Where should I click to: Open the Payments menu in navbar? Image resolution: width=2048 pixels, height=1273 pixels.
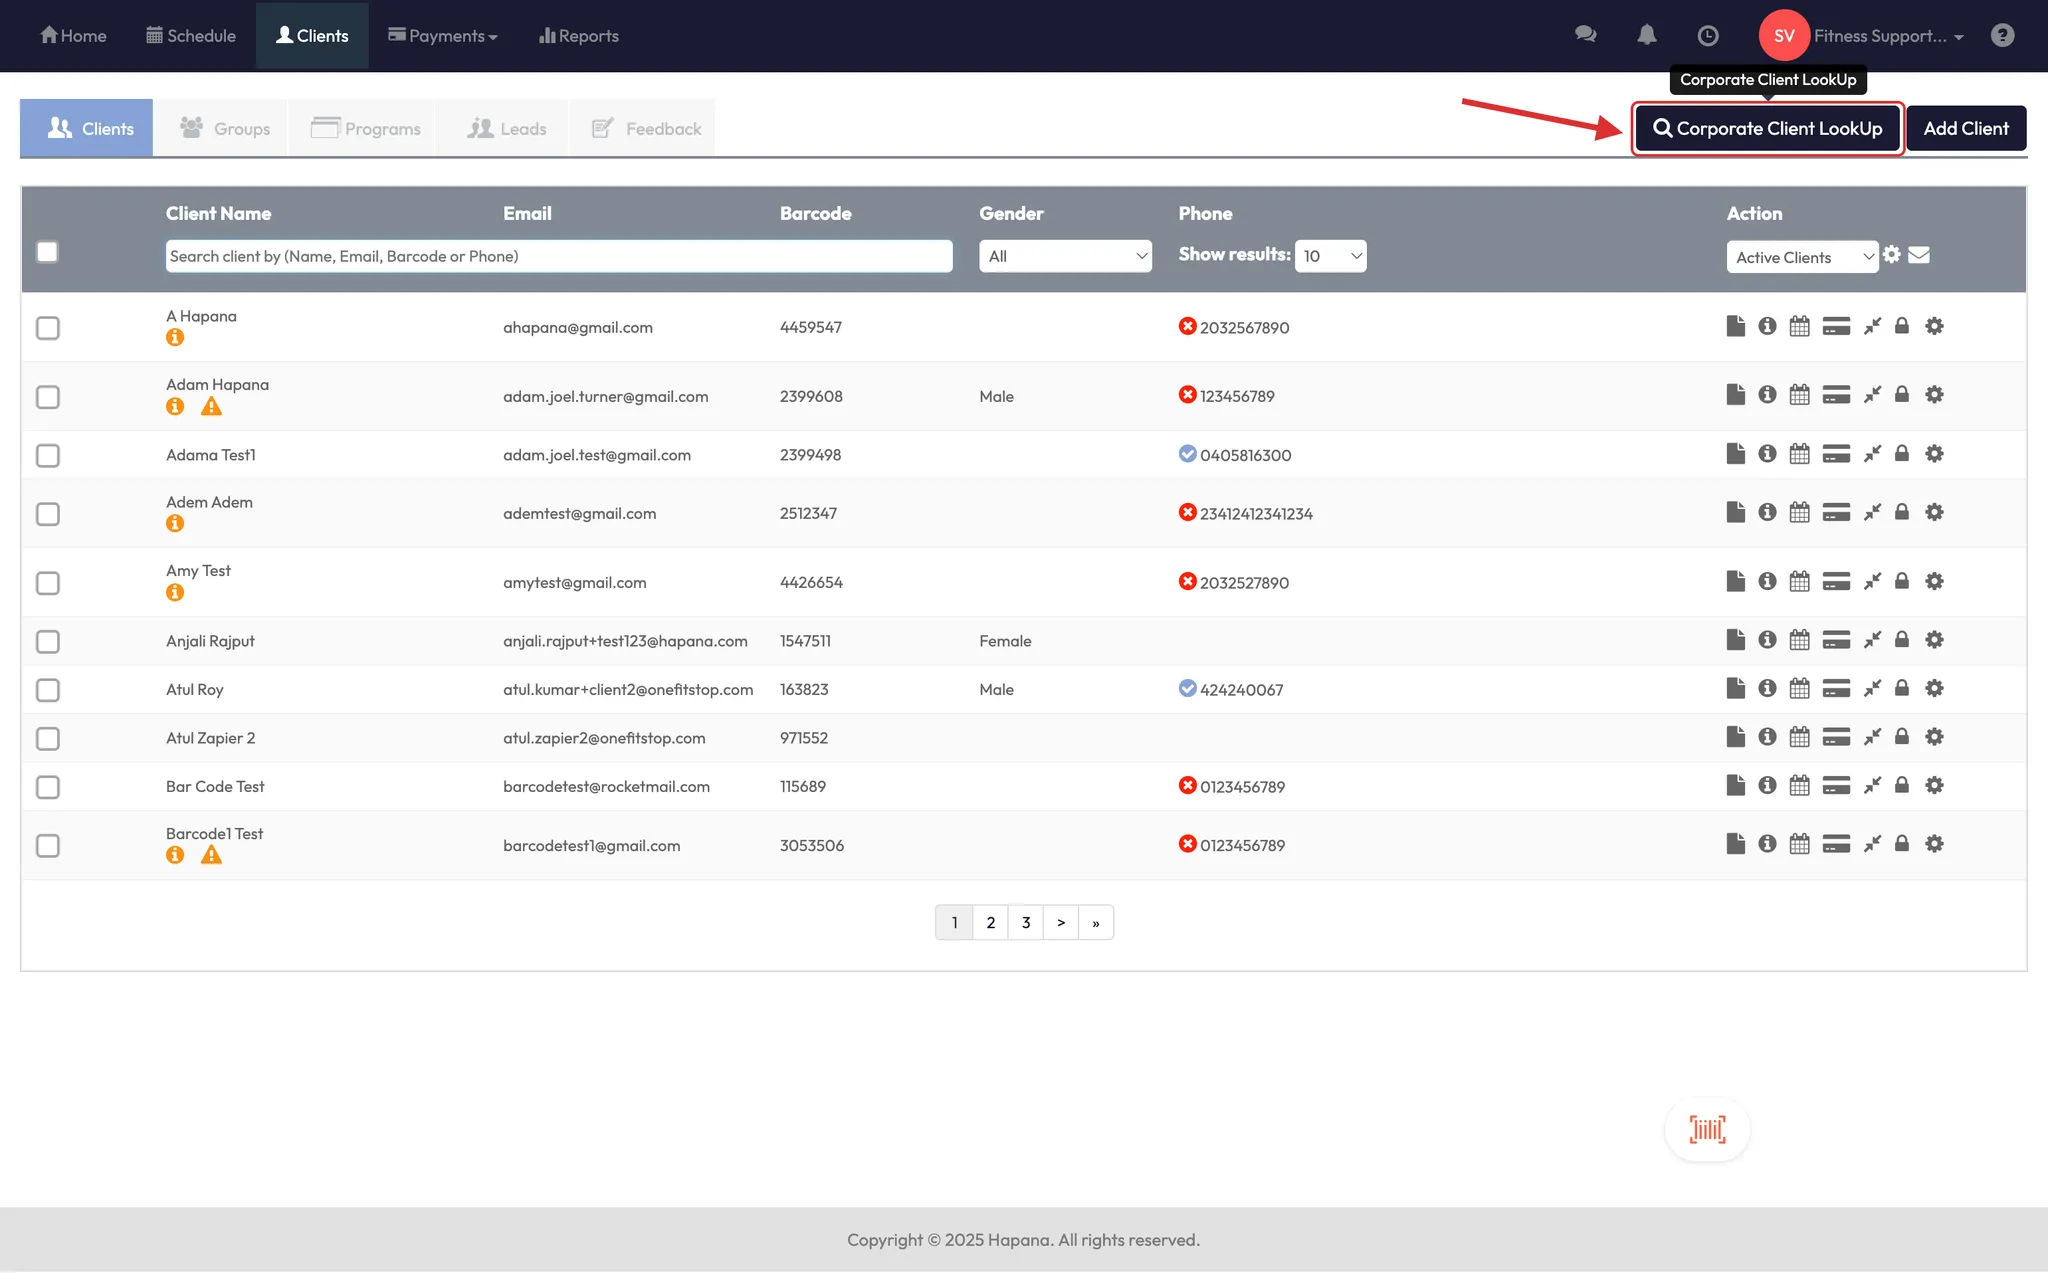coord(443,36)
